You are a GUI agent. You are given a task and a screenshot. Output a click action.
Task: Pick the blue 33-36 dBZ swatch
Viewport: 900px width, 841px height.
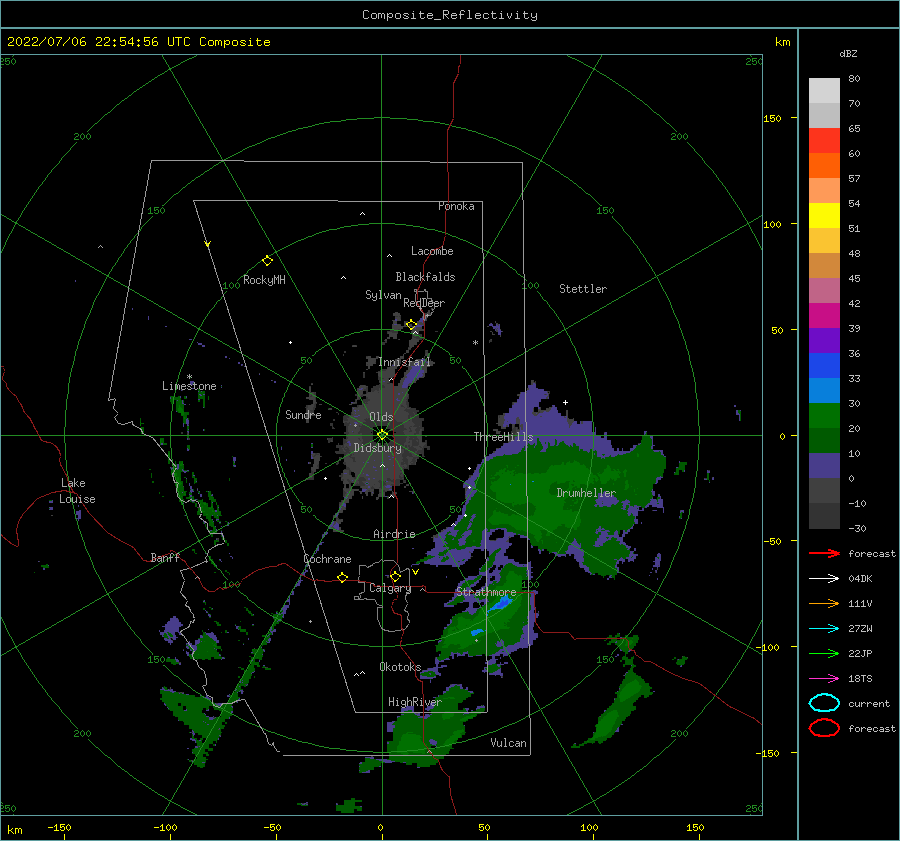tap(824, 366)
